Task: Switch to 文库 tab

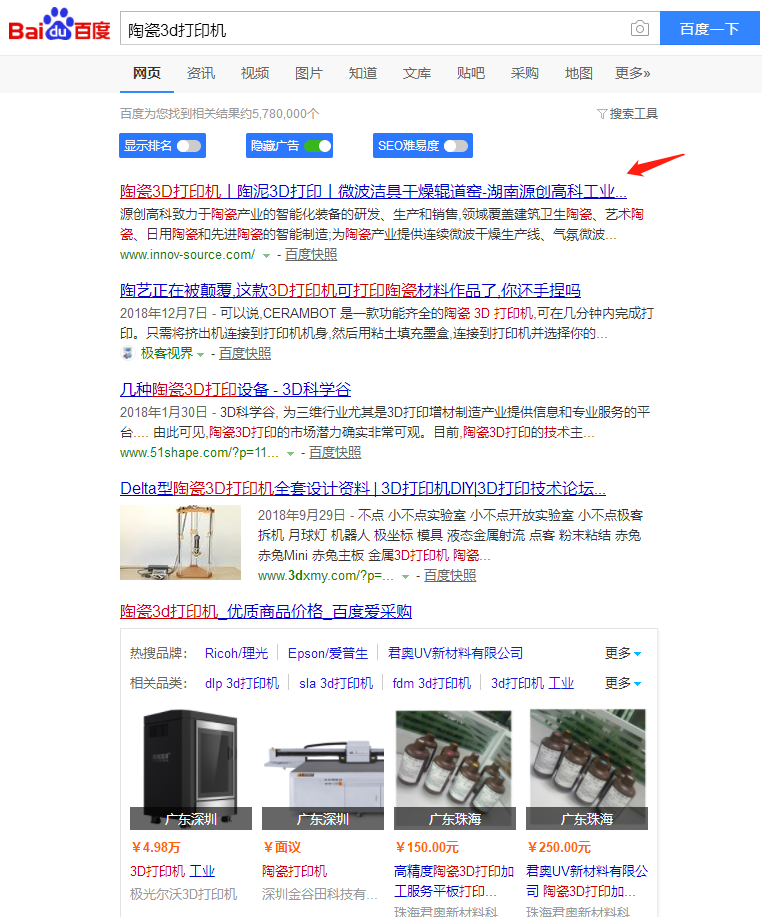Action: [416, 73]
